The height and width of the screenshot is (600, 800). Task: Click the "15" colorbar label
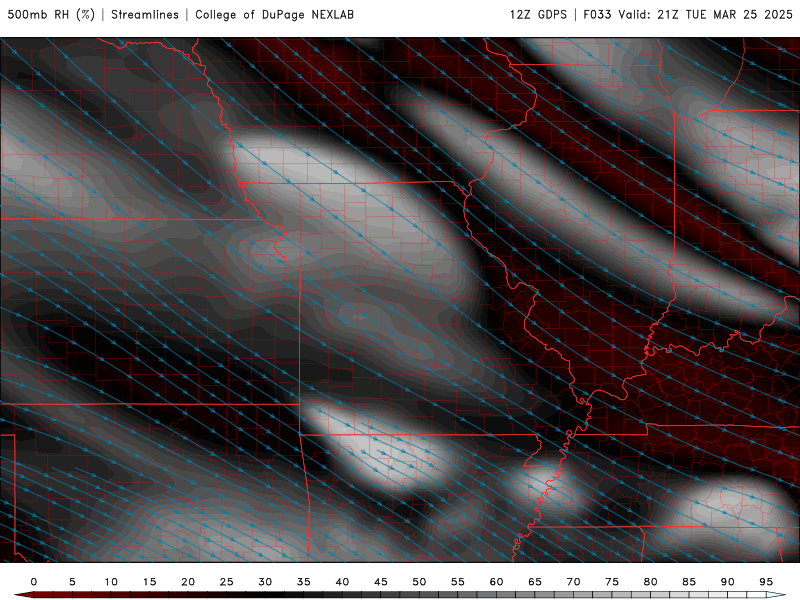pos(149,582)
